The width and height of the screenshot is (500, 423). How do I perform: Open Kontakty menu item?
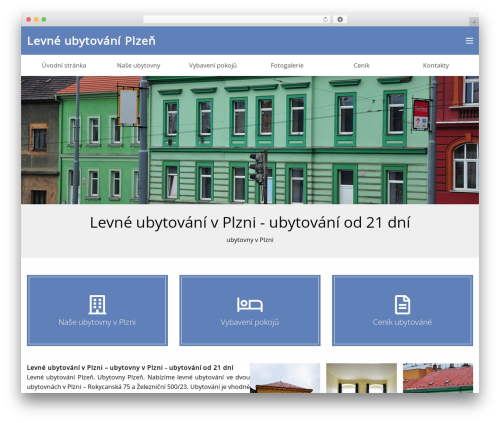pos(436,65)
